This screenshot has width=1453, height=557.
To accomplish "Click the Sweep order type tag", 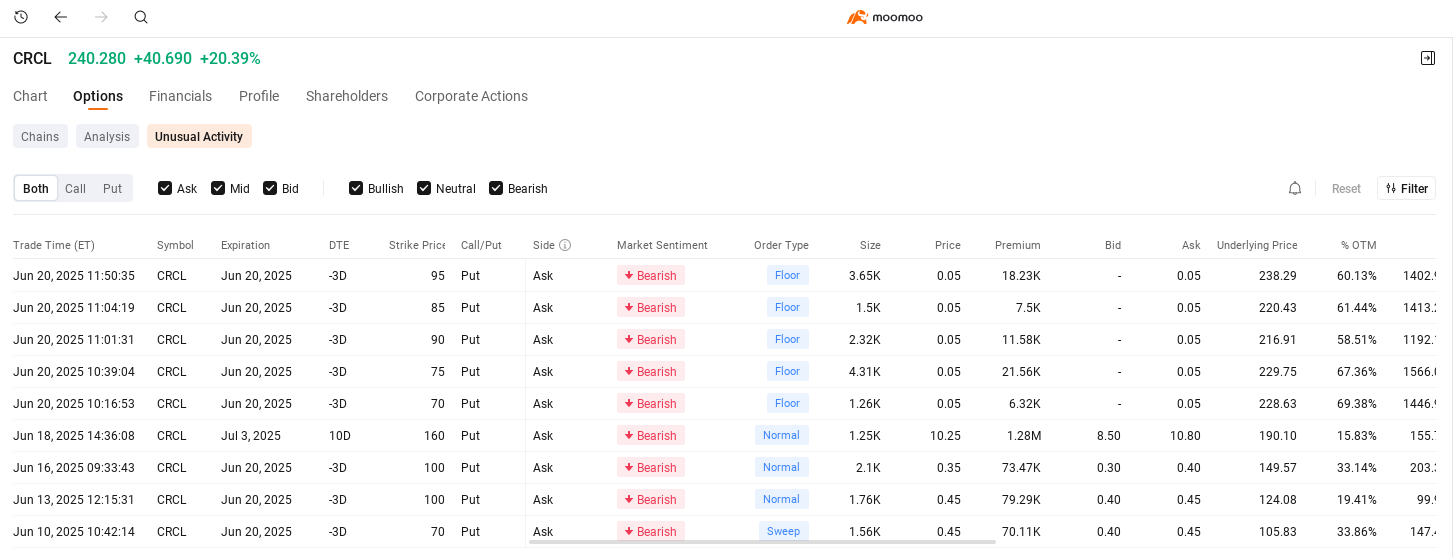I will (784, 531).
